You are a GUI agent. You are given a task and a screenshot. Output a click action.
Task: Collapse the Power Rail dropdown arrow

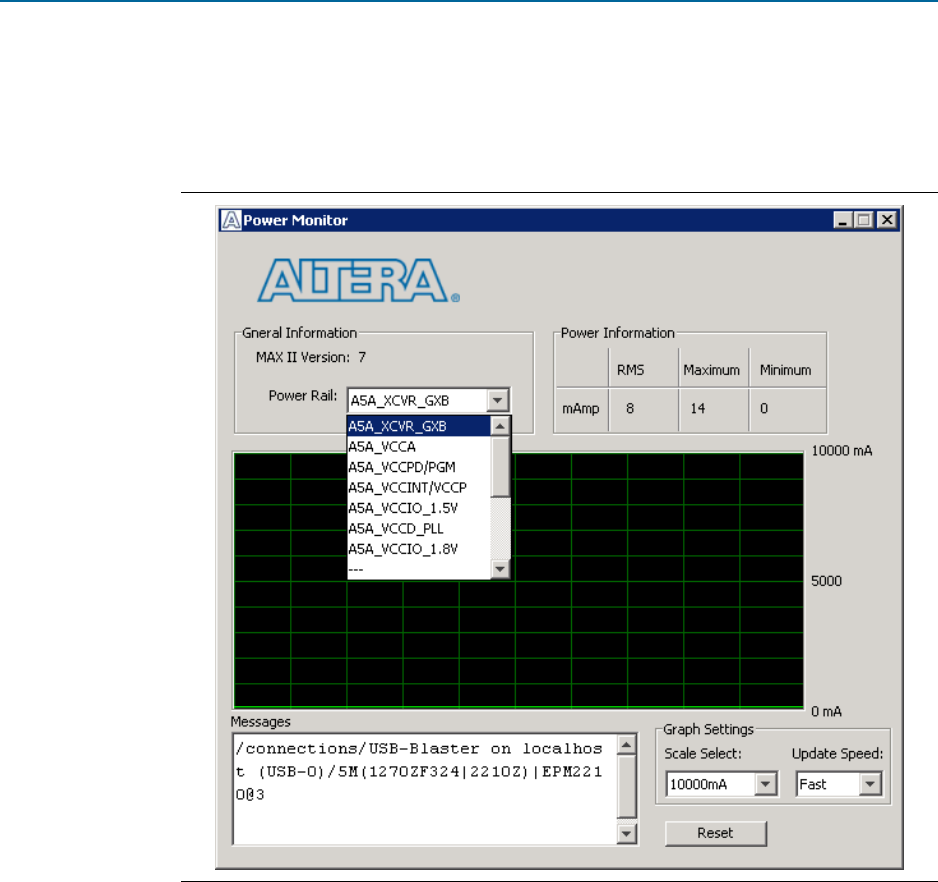[498, 401]
